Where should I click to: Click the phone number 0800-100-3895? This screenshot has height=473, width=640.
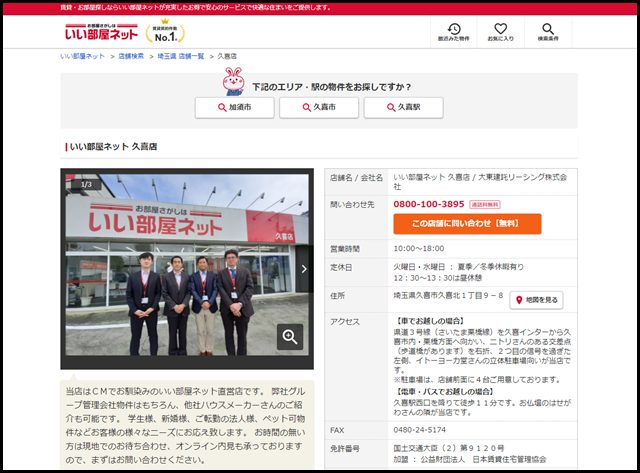point(429,204)
